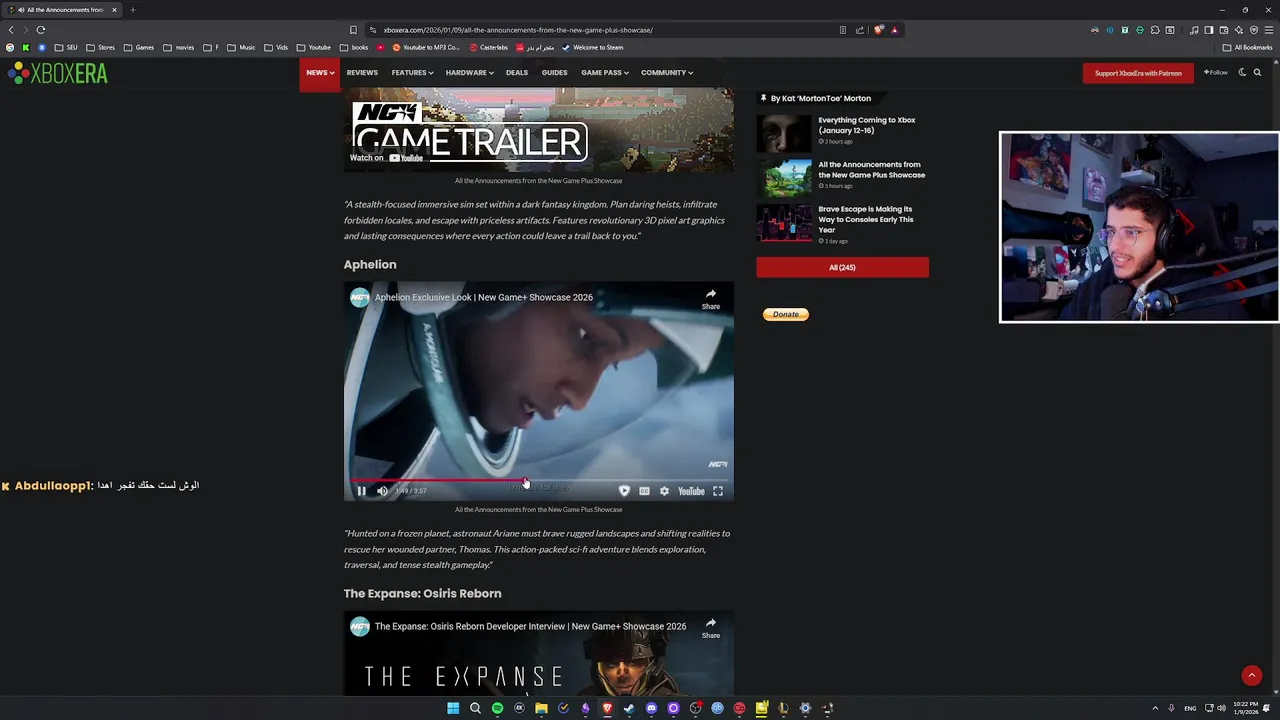Viewport: 1280px width, 720px height.
Task: Open Spotify from the taskbar
Action: (x=497, y=708)
